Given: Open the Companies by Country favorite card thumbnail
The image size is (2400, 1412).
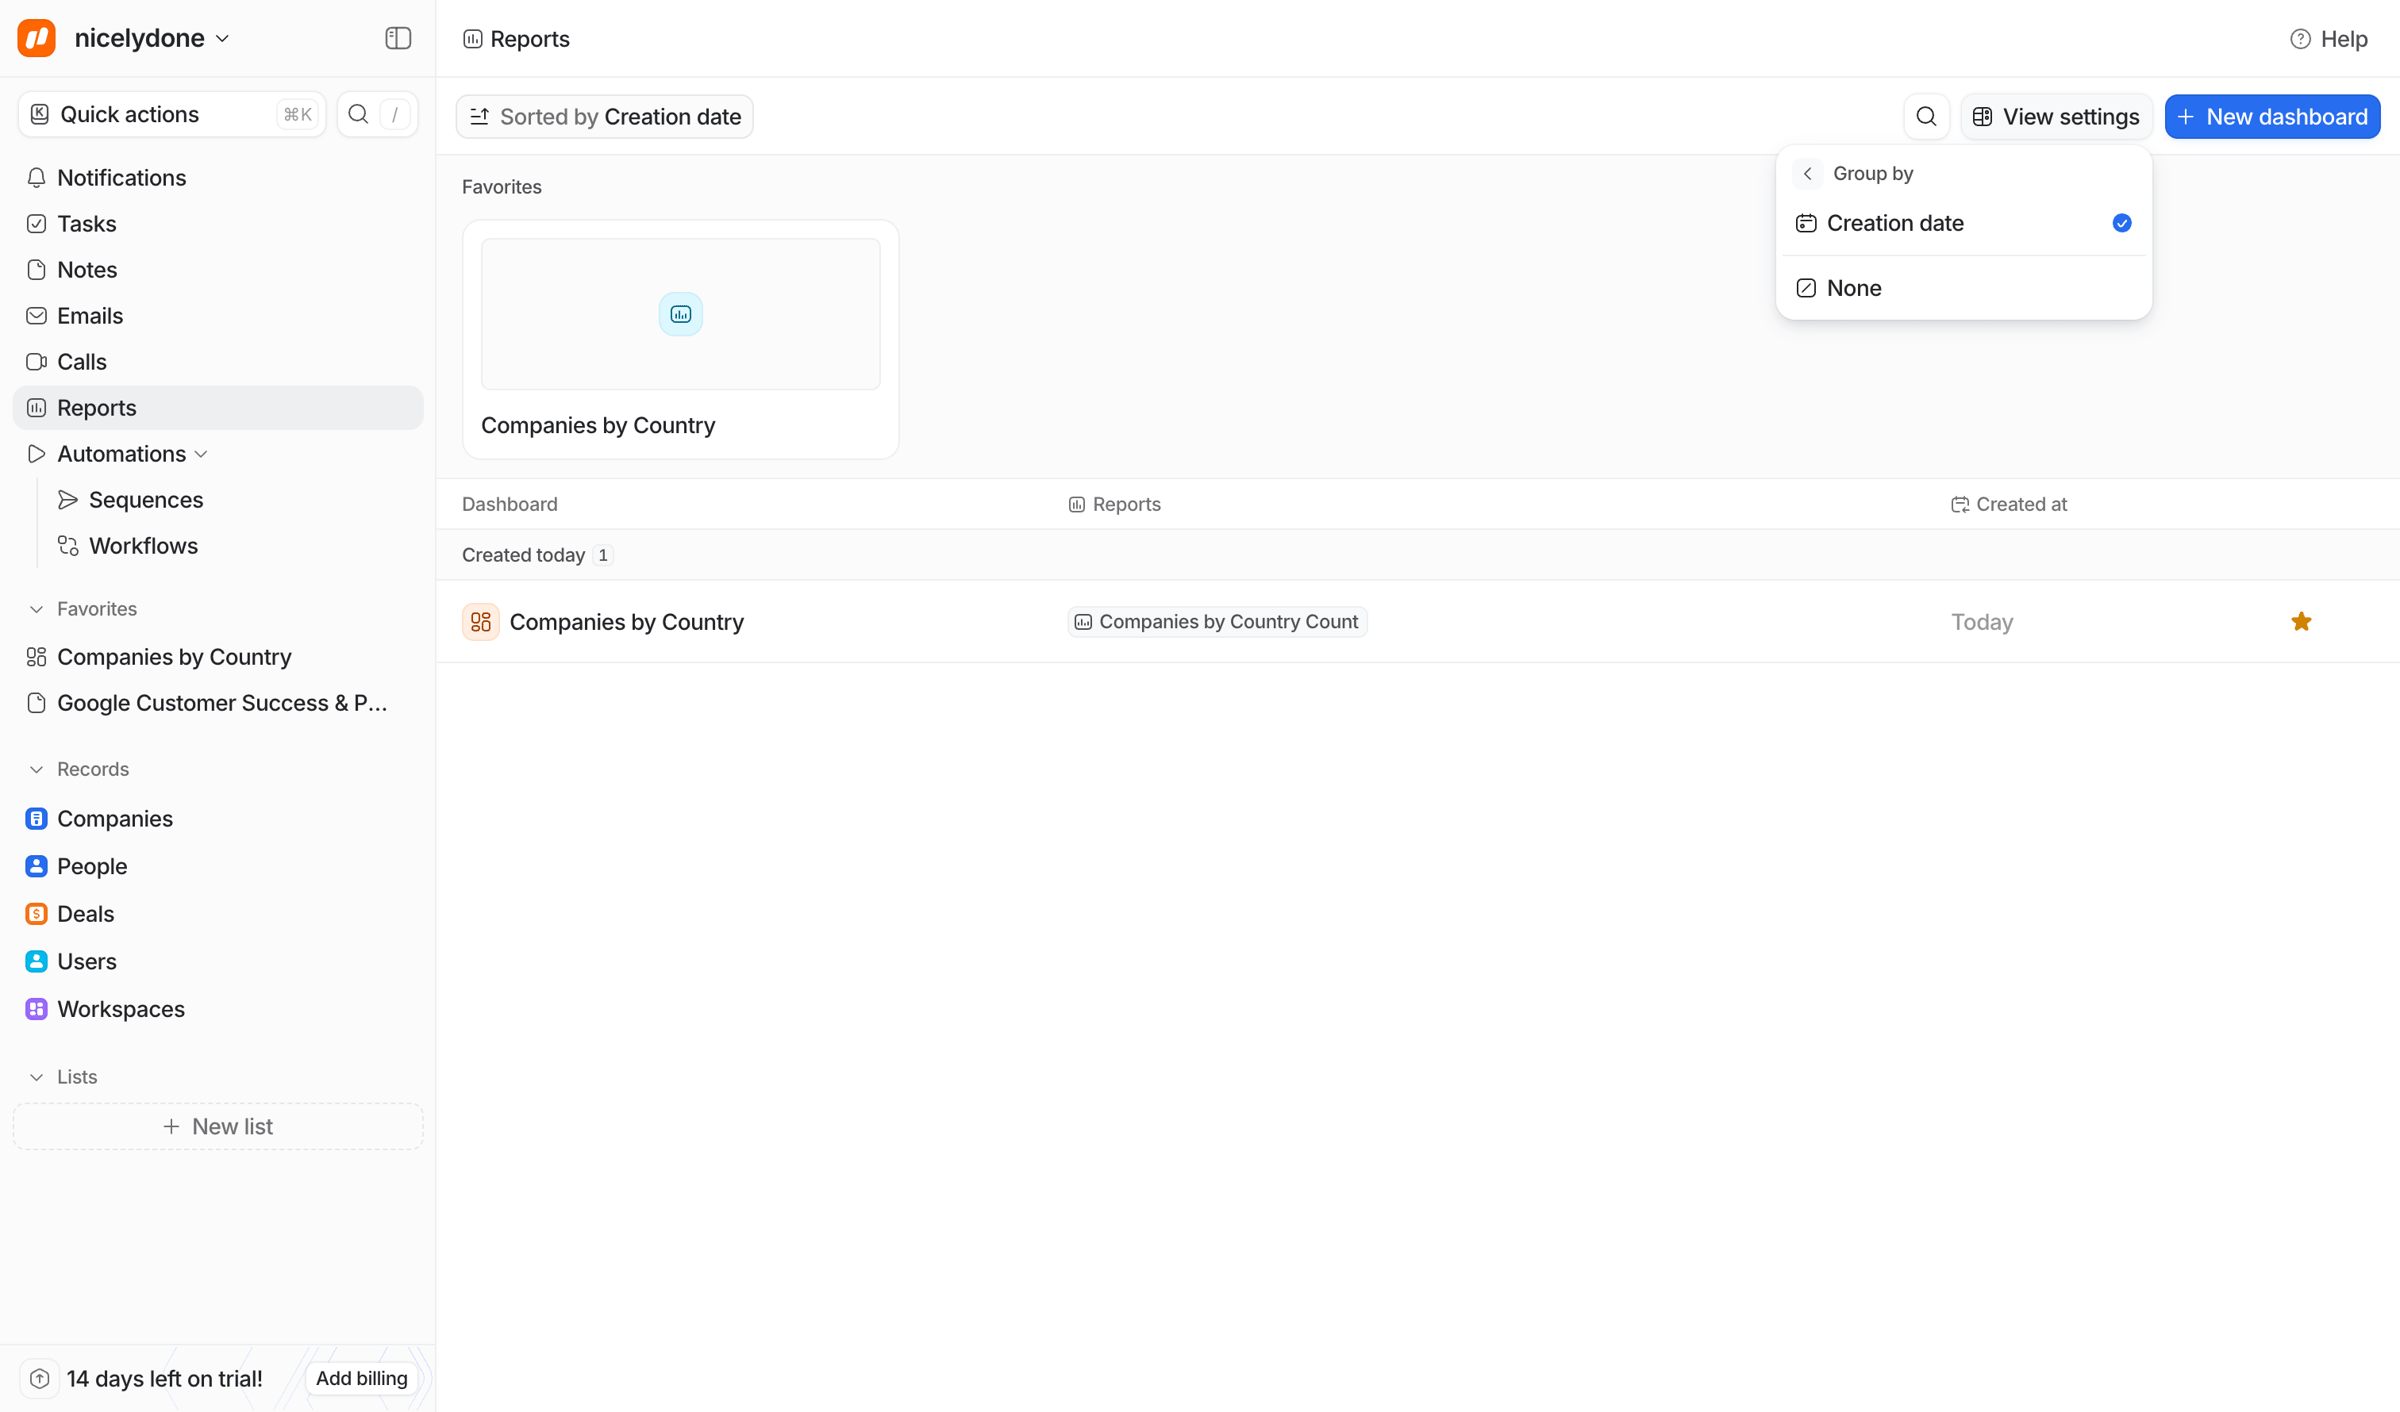Looking at the screenshot, I should [x=680, y=314].
